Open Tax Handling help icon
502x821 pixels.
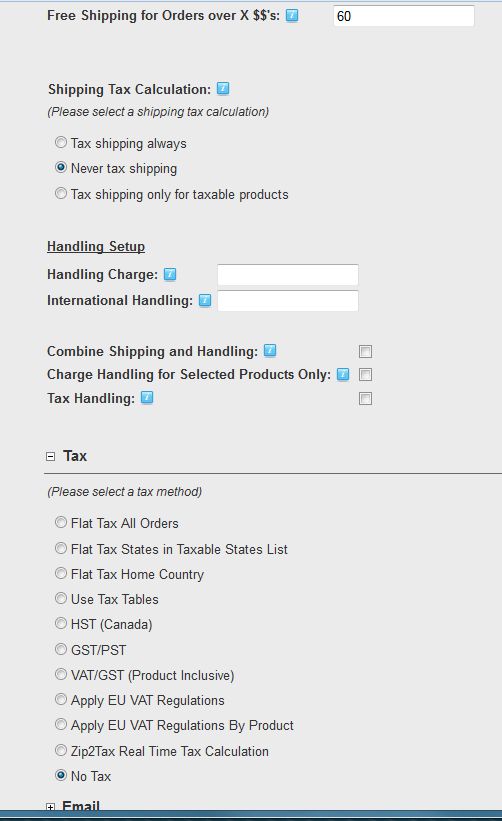tap(147, 398)
